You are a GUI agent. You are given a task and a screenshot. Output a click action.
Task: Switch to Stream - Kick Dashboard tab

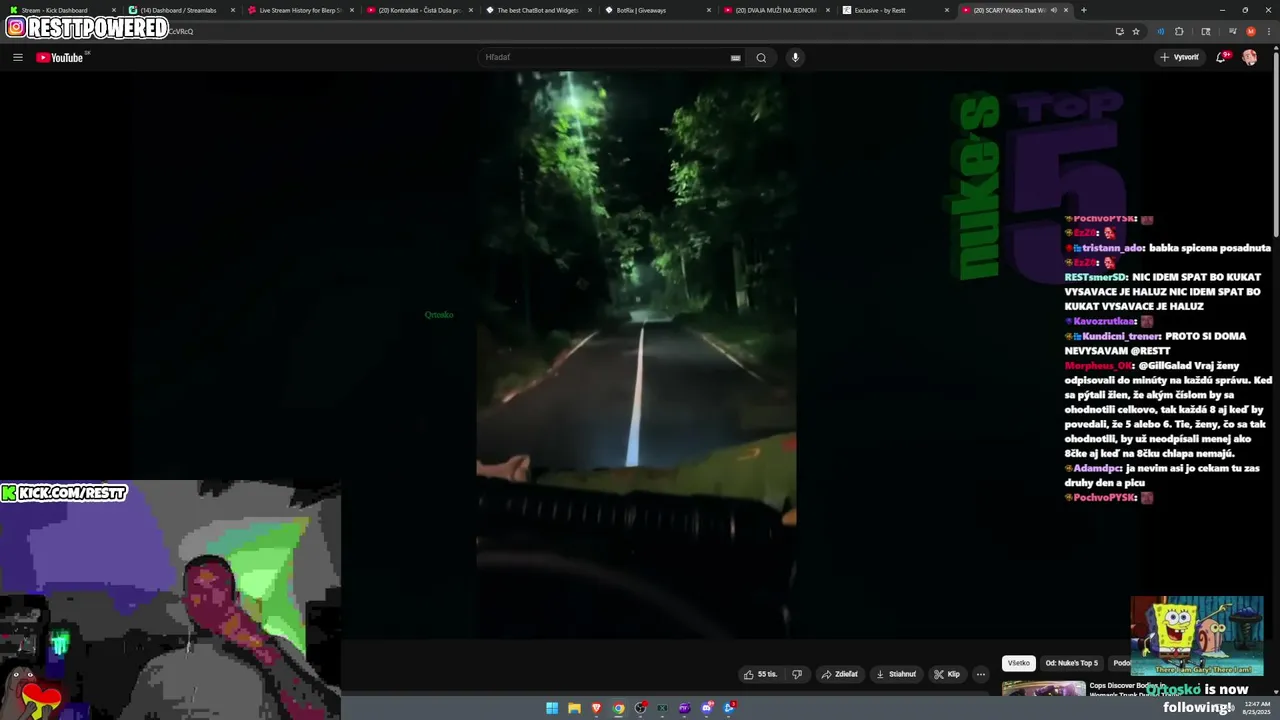(x=60, y=10)
